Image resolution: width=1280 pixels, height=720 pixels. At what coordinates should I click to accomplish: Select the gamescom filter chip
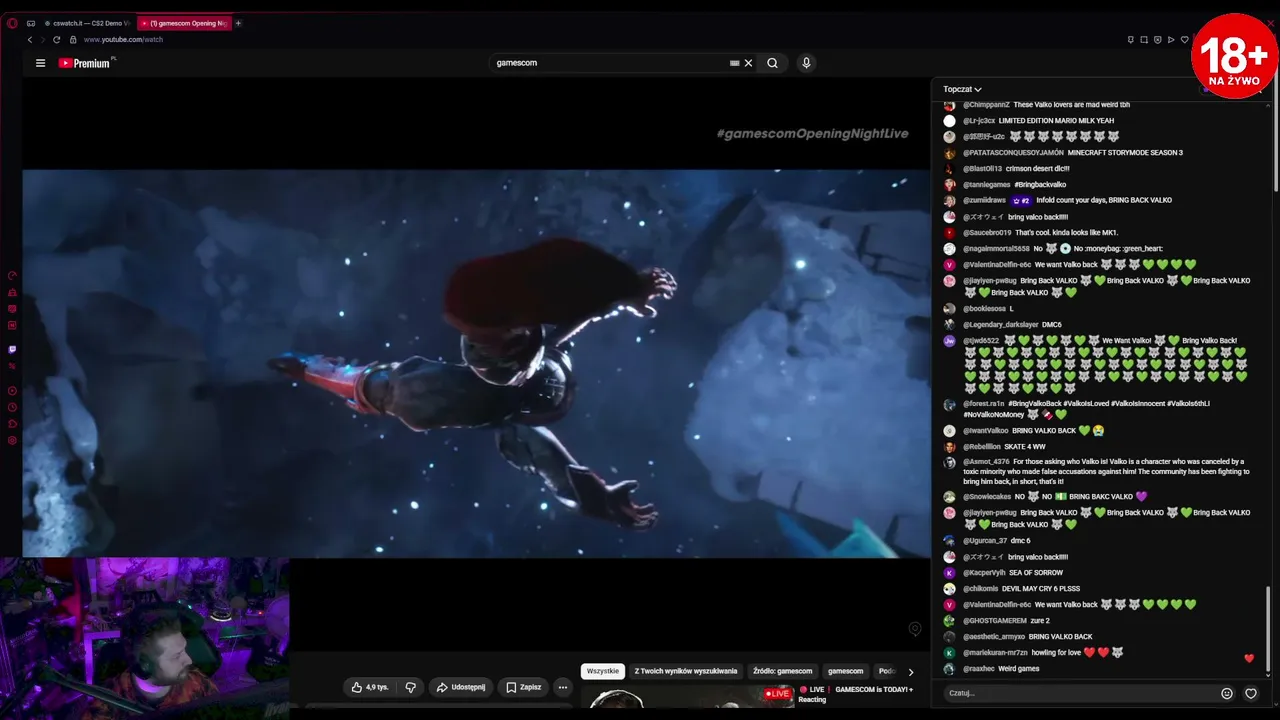pos(845,671)
